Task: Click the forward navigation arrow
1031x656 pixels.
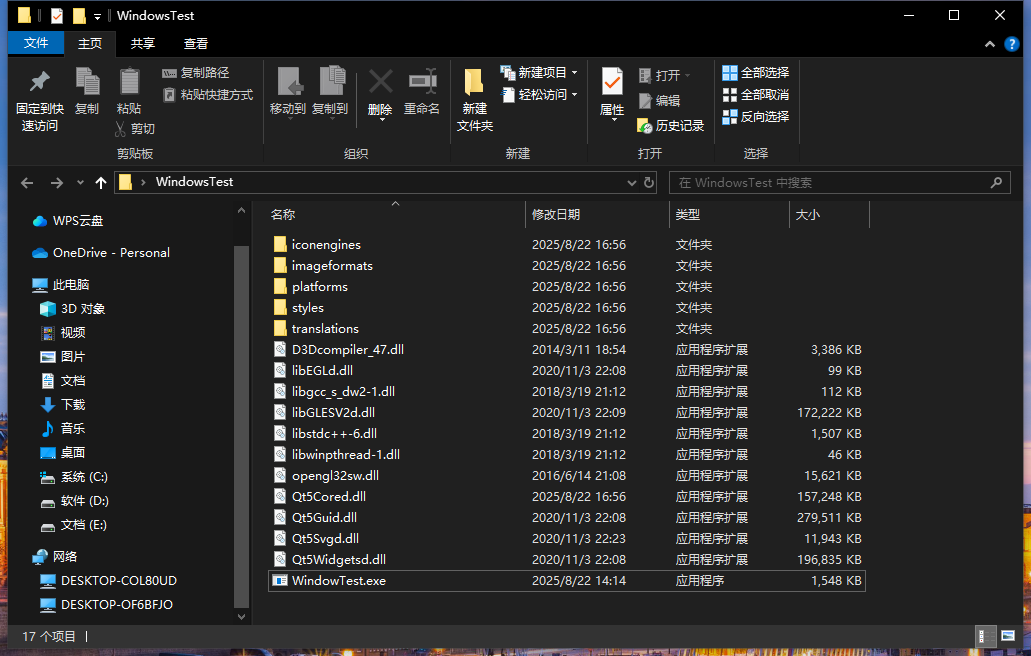Action: 57,183
